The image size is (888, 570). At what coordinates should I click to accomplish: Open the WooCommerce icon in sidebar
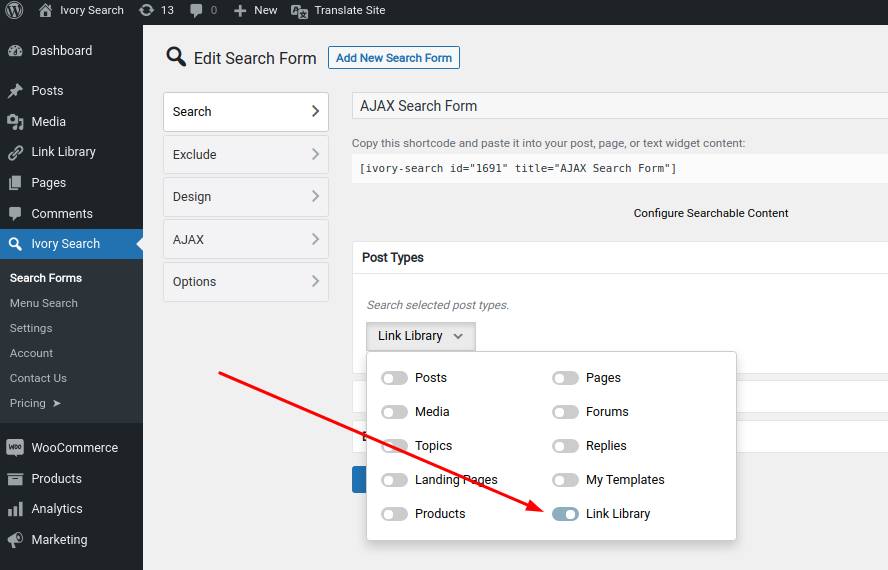point(15,448)
